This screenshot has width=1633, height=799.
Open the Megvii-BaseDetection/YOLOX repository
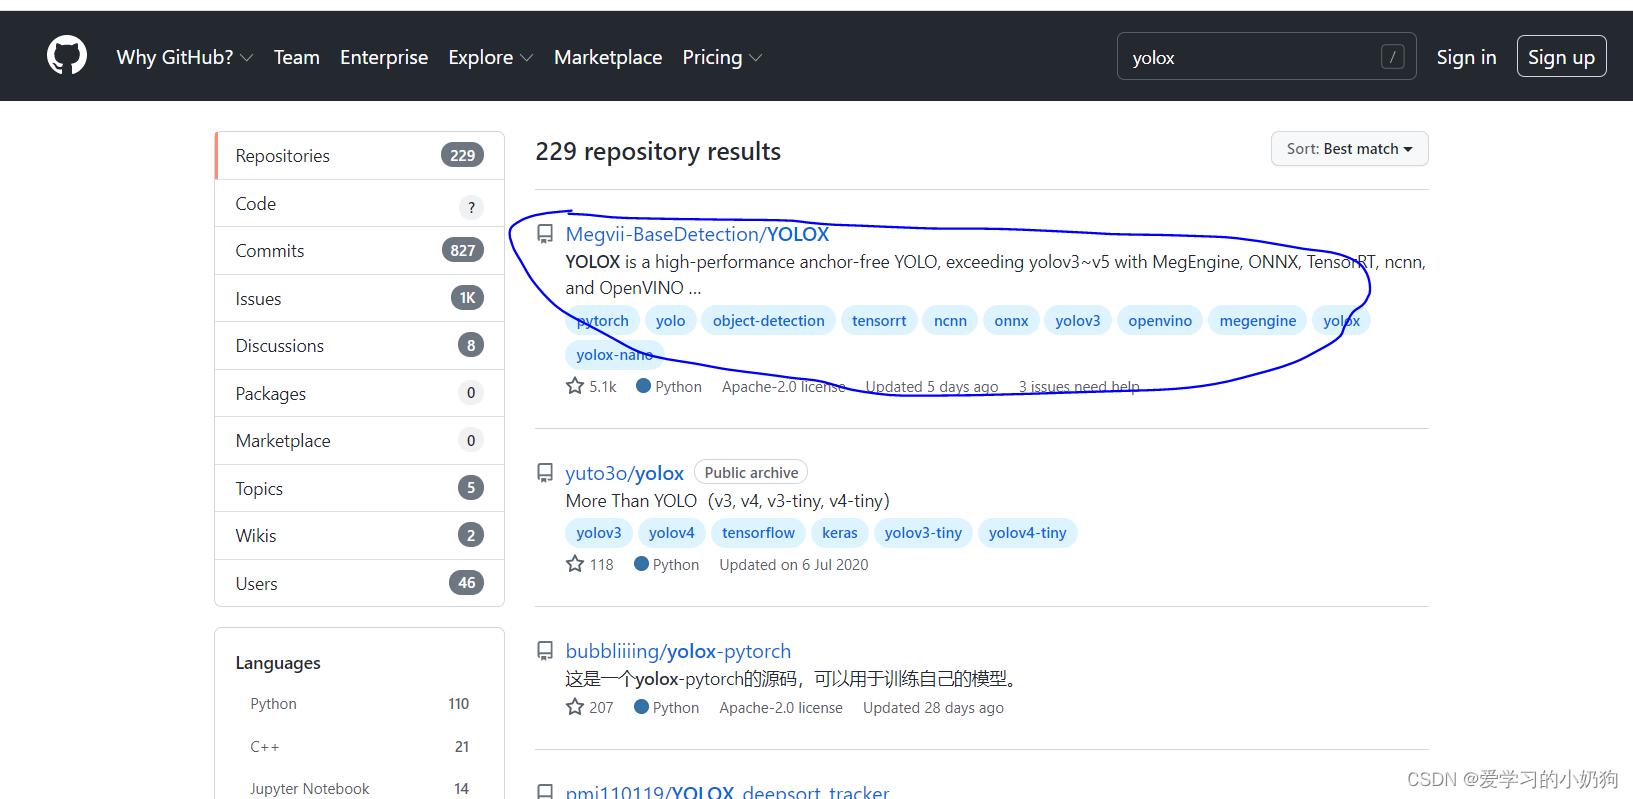coord(697,234)
